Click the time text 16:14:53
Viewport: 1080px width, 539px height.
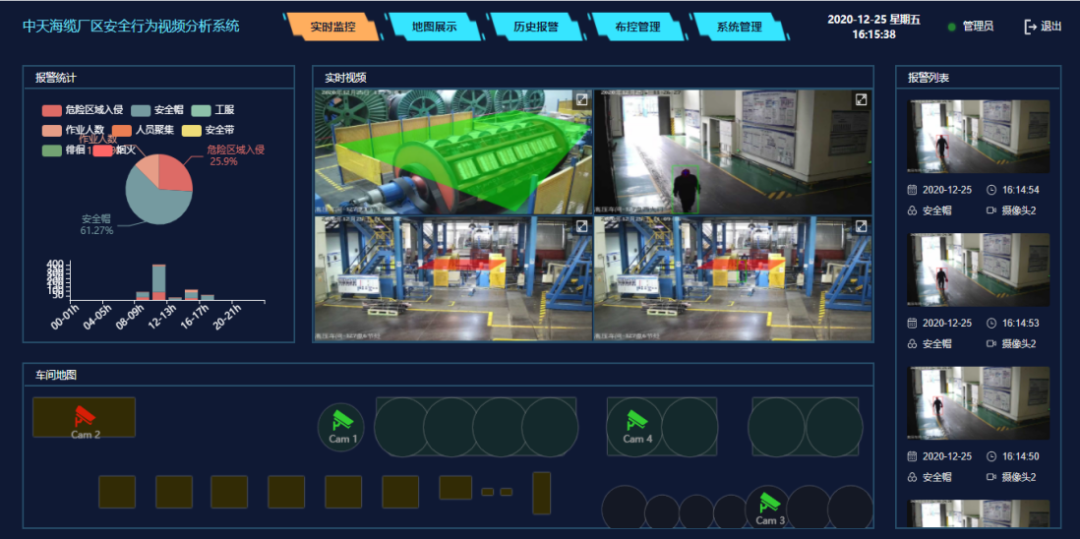pyautogui.click(x=1021, y=323)
